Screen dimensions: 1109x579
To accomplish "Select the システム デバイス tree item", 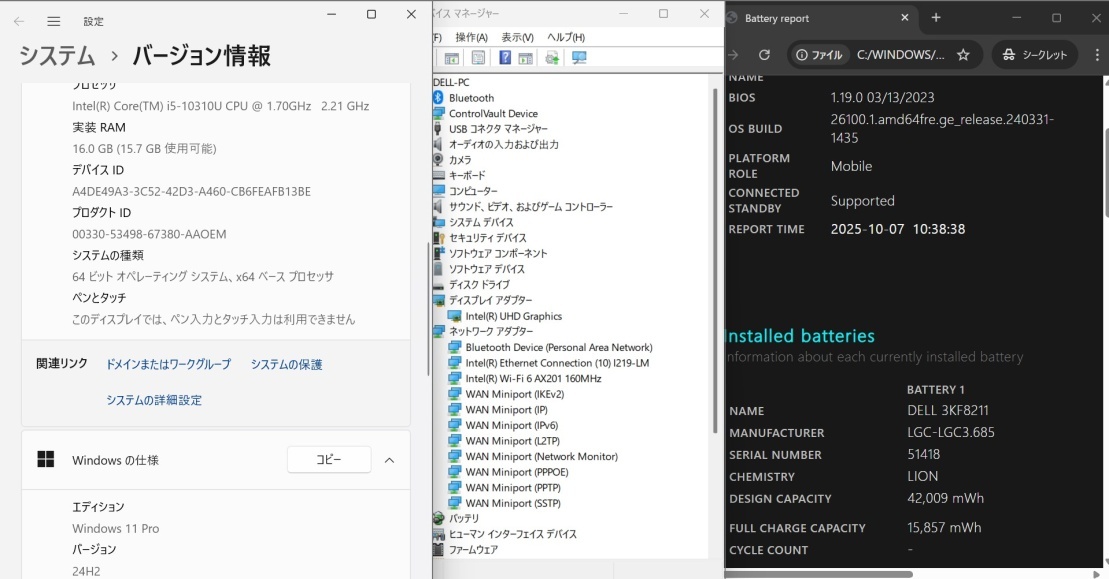I will [x=481, y=222].
